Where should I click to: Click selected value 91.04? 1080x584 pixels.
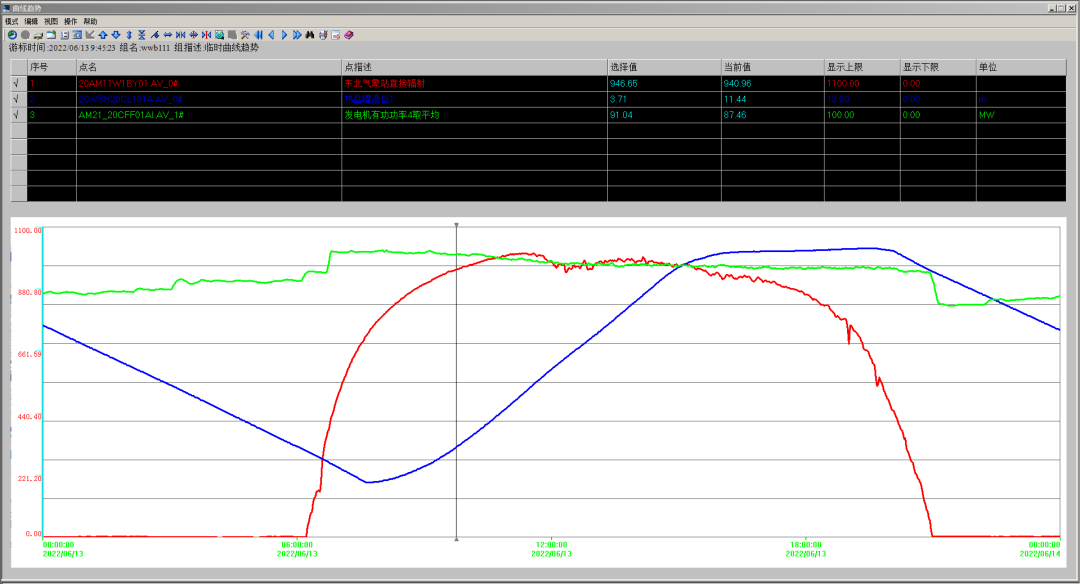(621, 115)
